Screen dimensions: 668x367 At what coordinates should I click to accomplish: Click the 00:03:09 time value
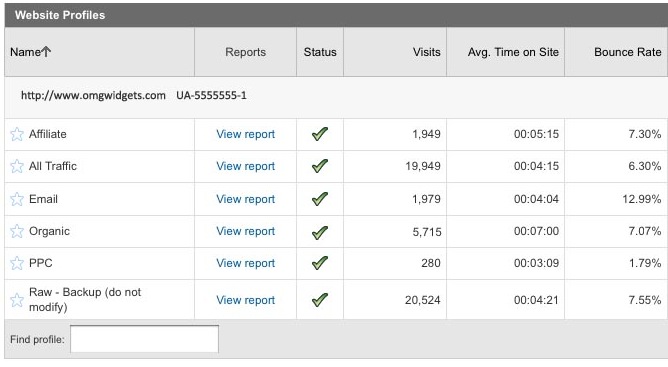coord(536,263)
